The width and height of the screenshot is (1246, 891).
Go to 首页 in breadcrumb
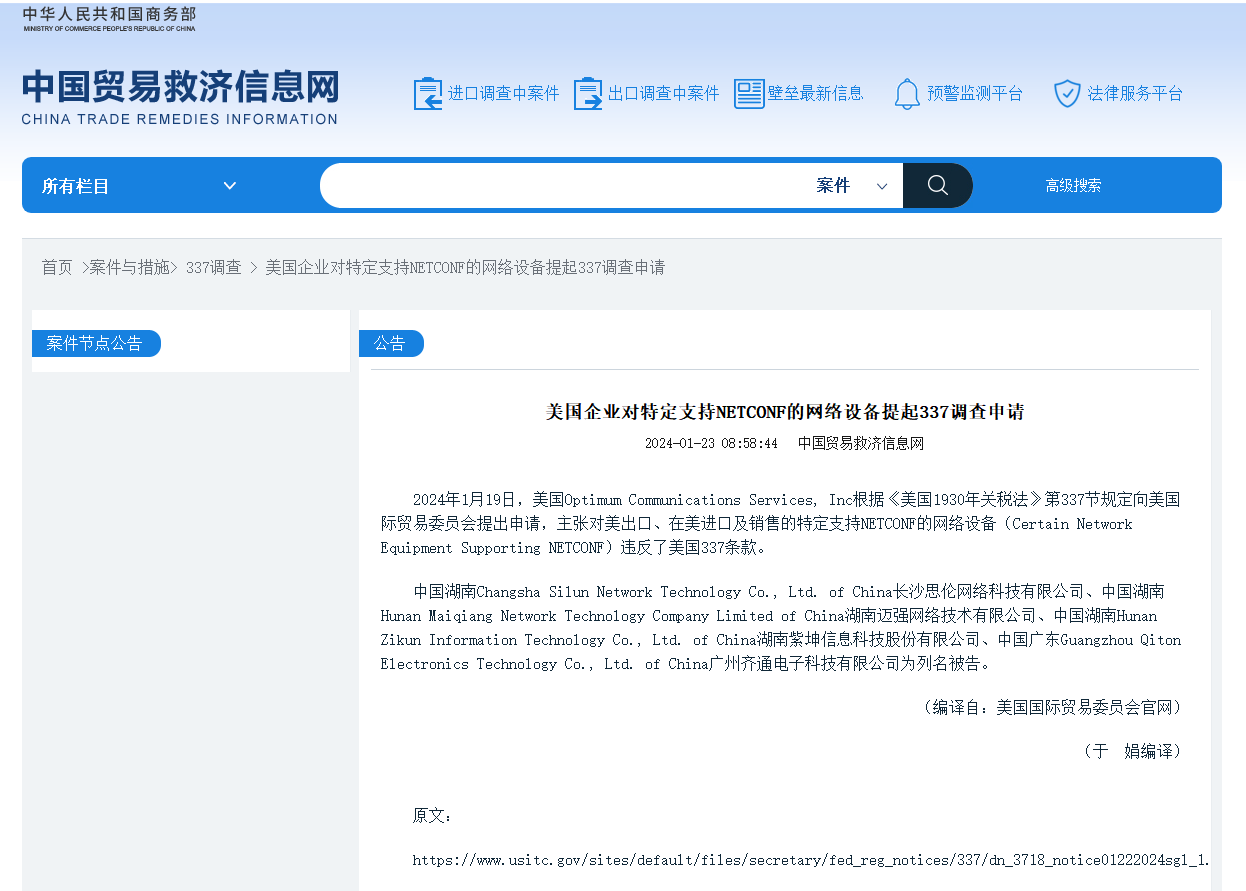coord(57,267)
